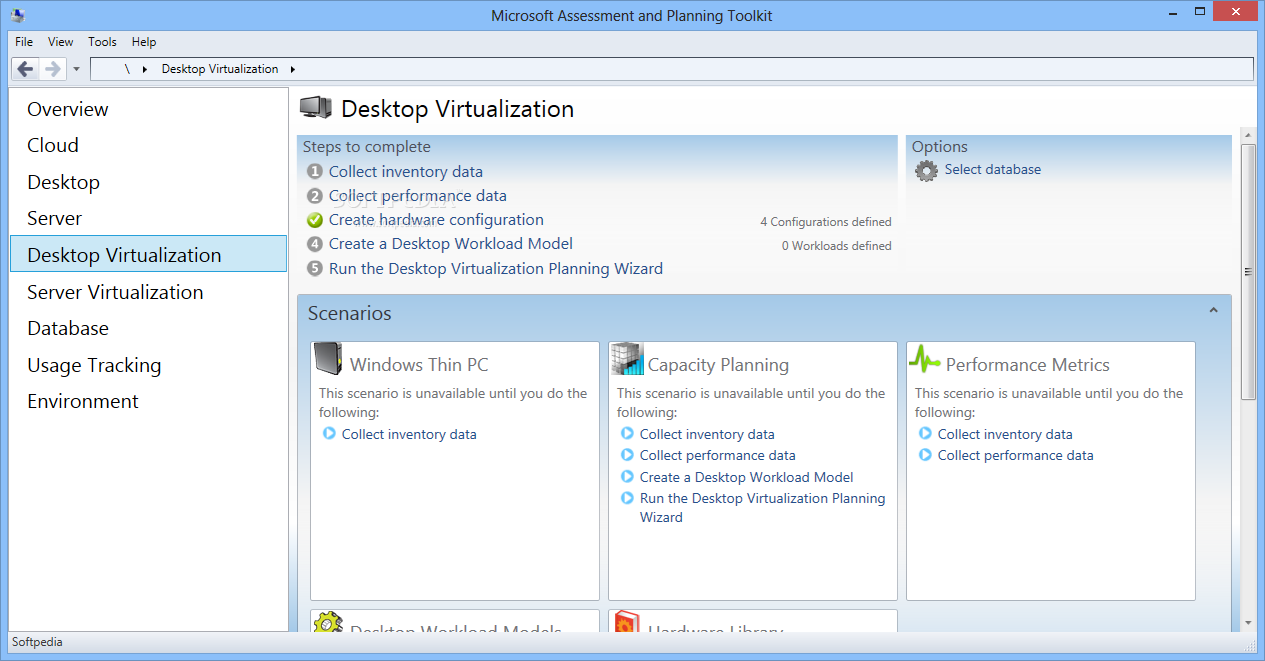
Task: Click Collect performance data in Performance Metrics
Action: pyautogui.click(x=1016, y=455)
